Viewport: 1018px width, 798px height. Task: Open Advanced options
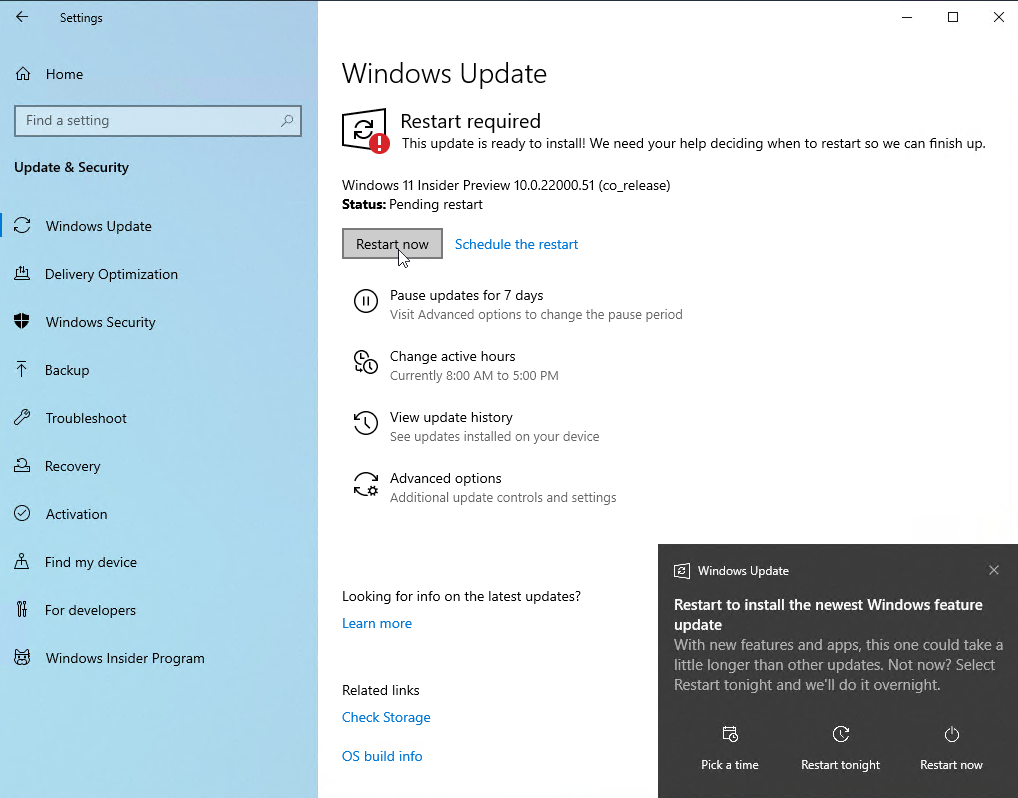[x=445, y=479]
